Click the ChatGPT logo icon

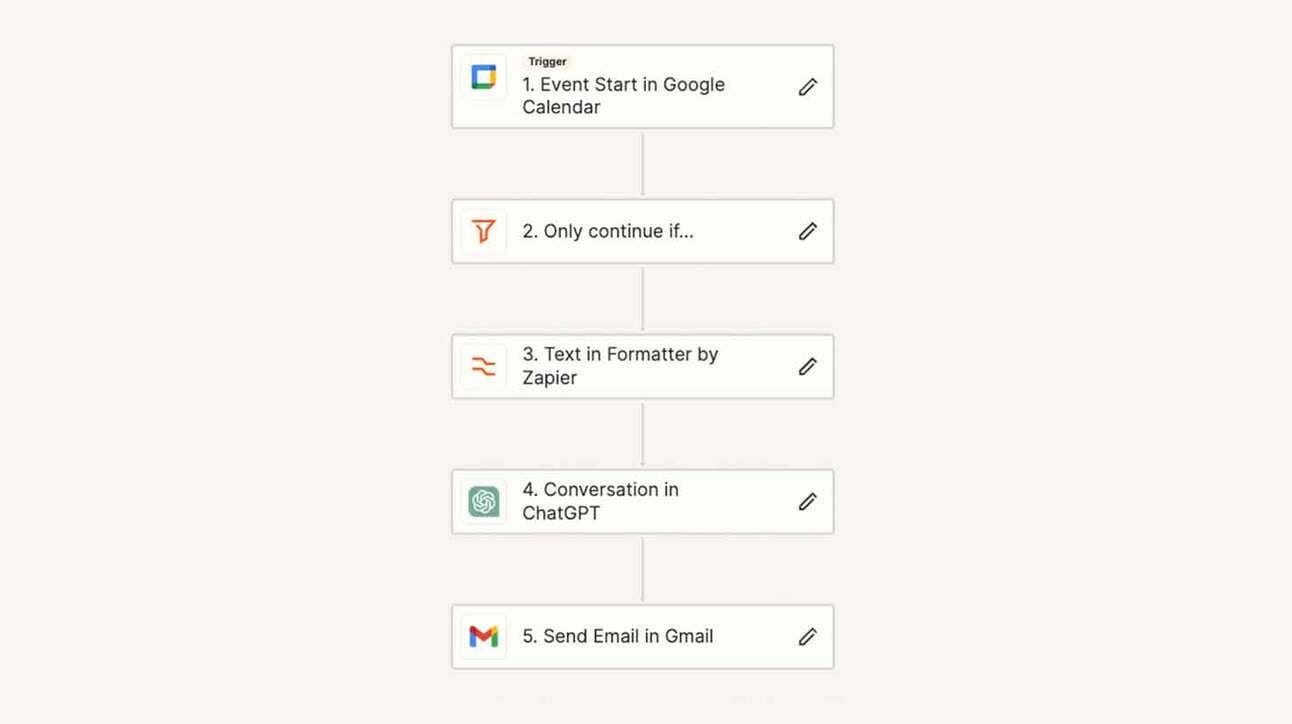point(484,501)
